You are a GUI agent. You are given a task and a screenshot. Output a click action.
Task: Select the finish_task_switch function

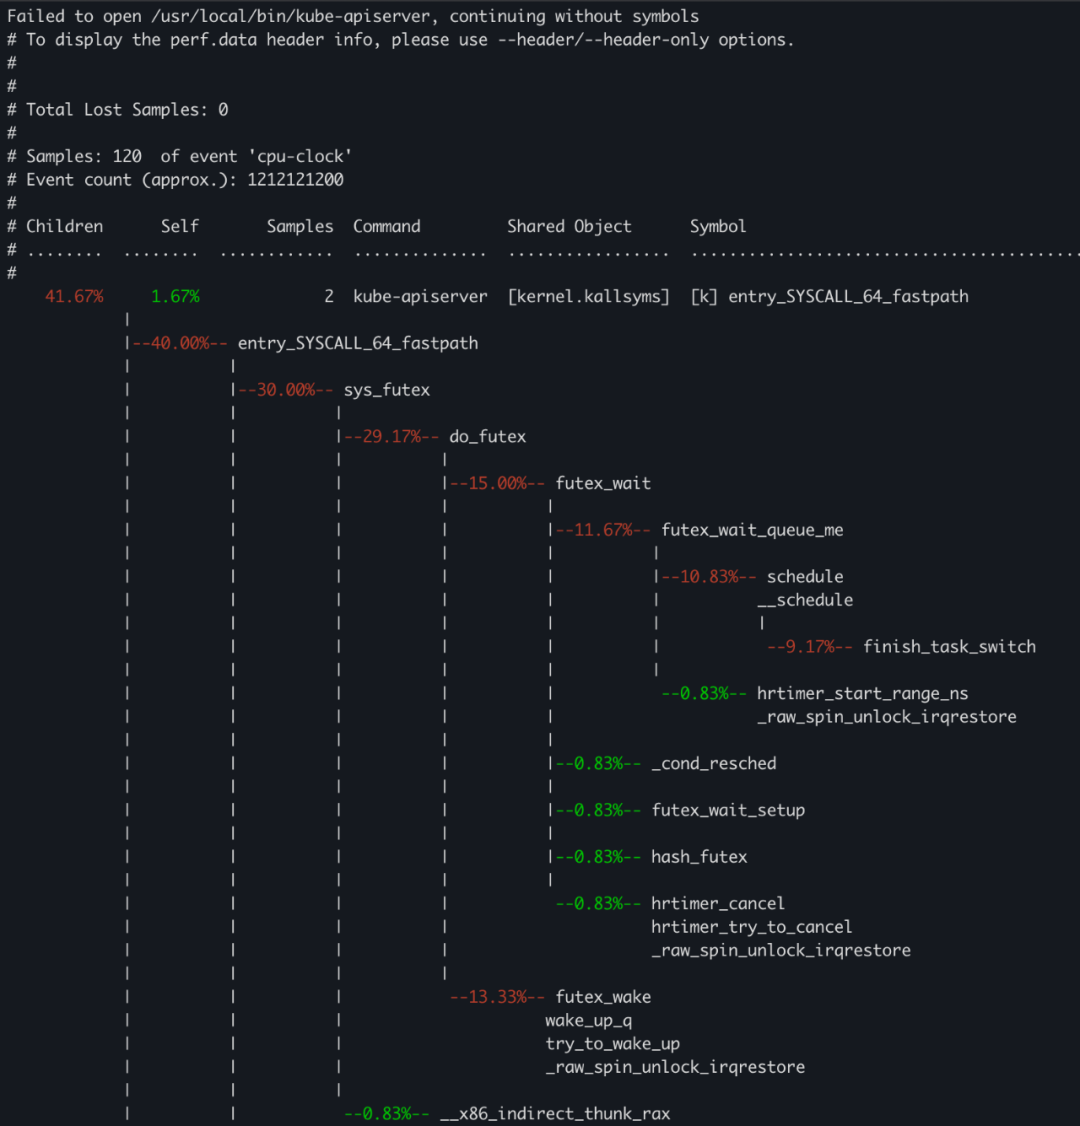(949, 647)
